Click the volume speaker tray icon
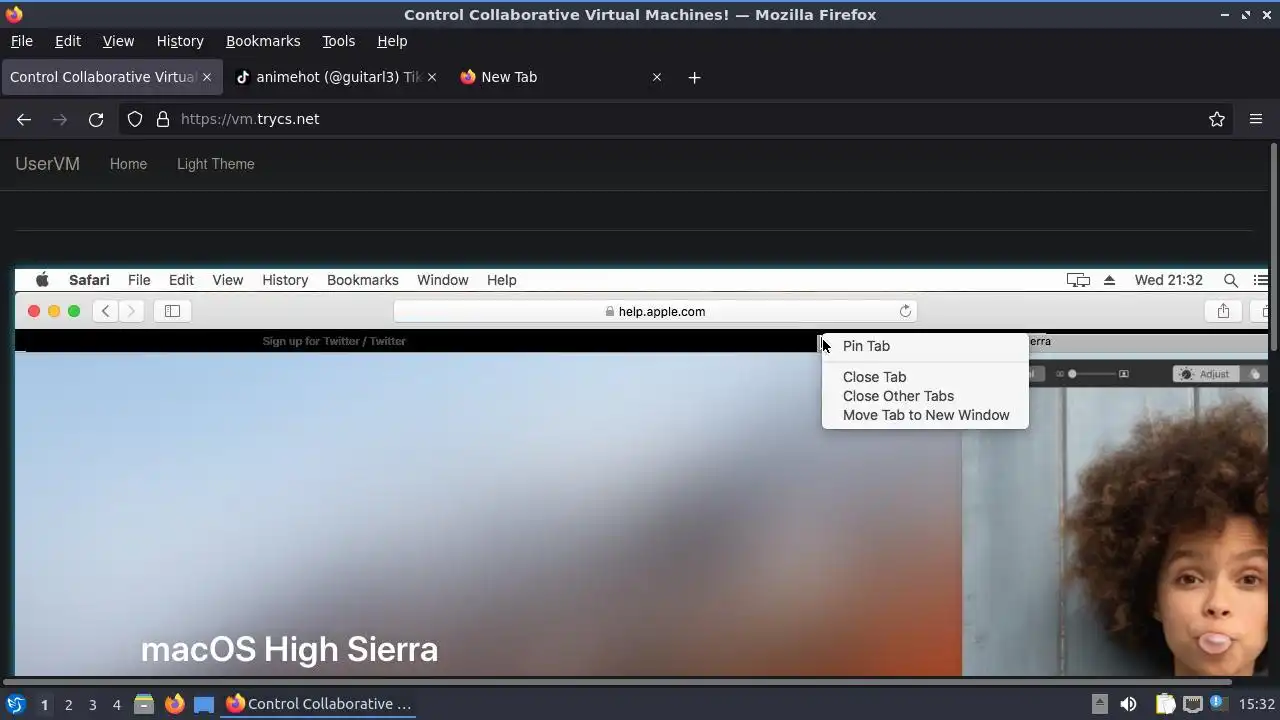This screenshot has width=1280, height=720. click(x=1128, y=704)
